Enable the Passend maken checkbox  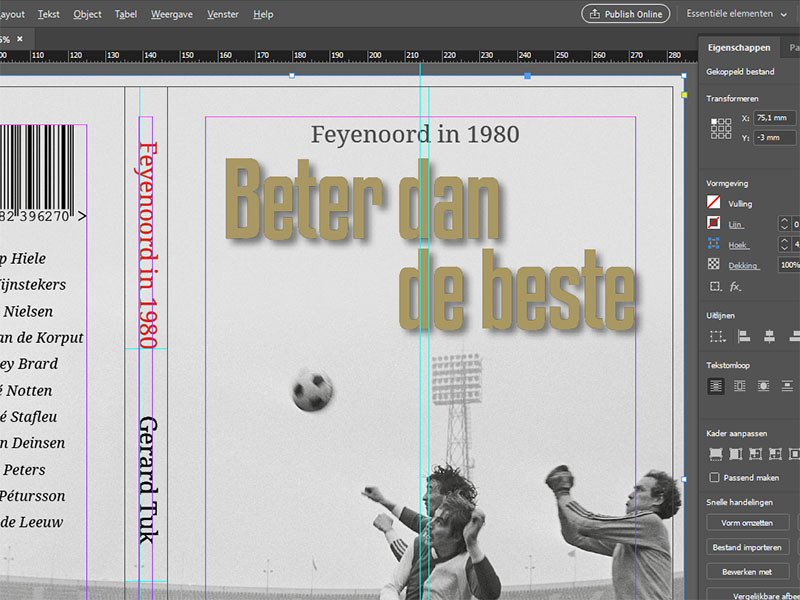pos(714,478)
